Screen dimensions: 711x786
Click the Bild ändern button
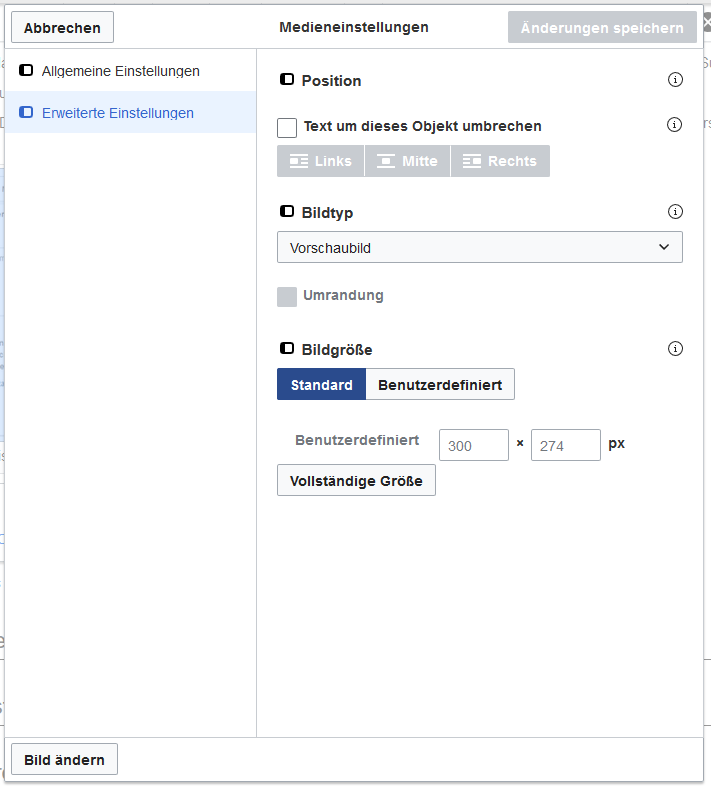coord(64,759)
